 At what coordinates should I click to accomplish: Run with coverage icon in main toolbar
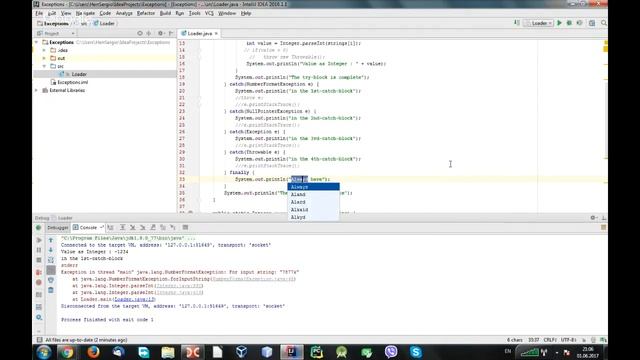pos(579,23)
